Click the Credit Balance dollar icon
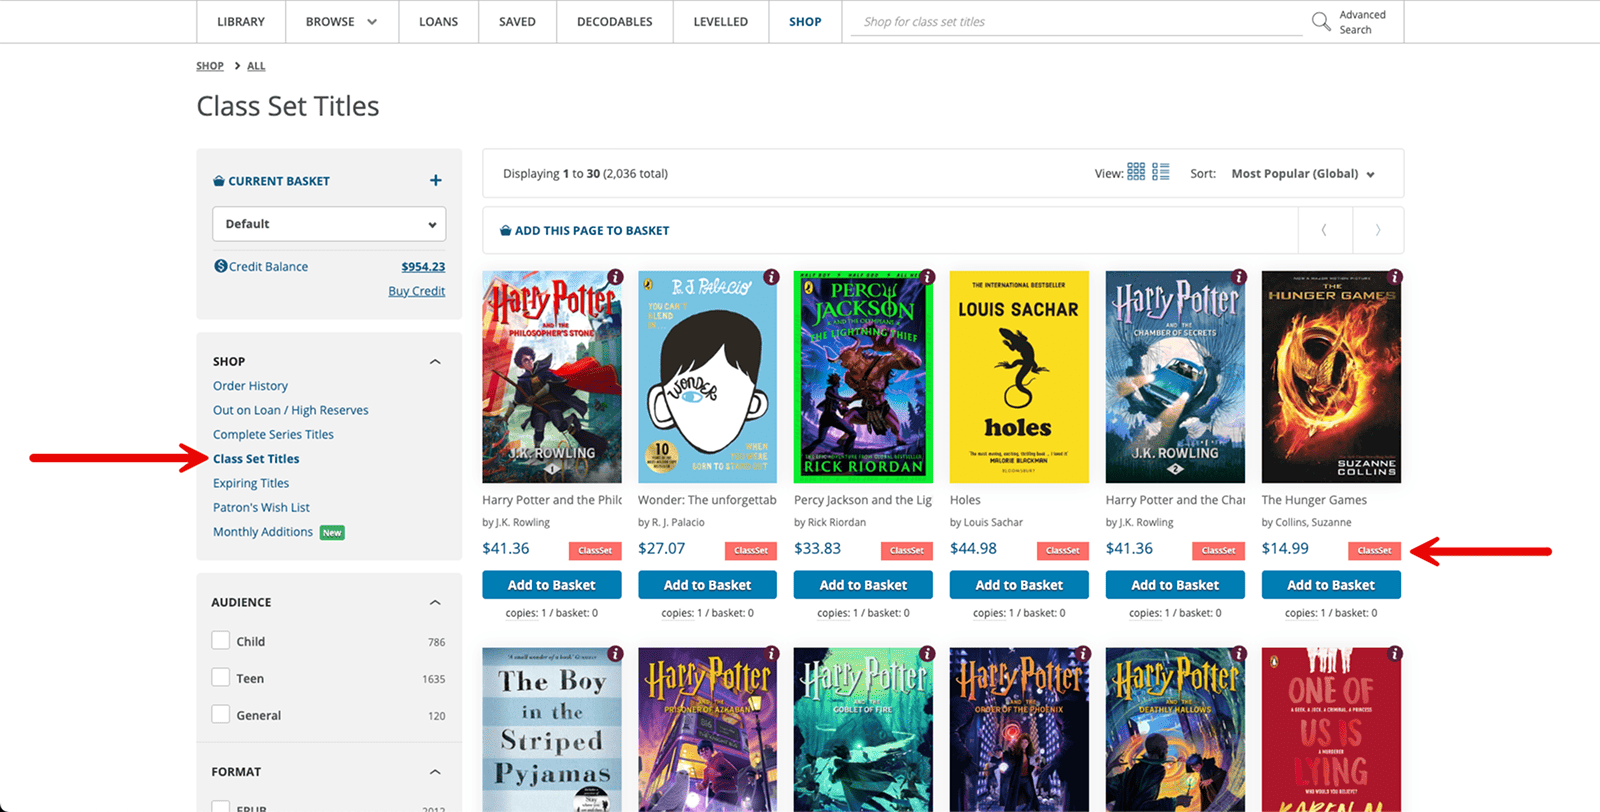The image size is (1600, 812). click(x=220, y=266)
